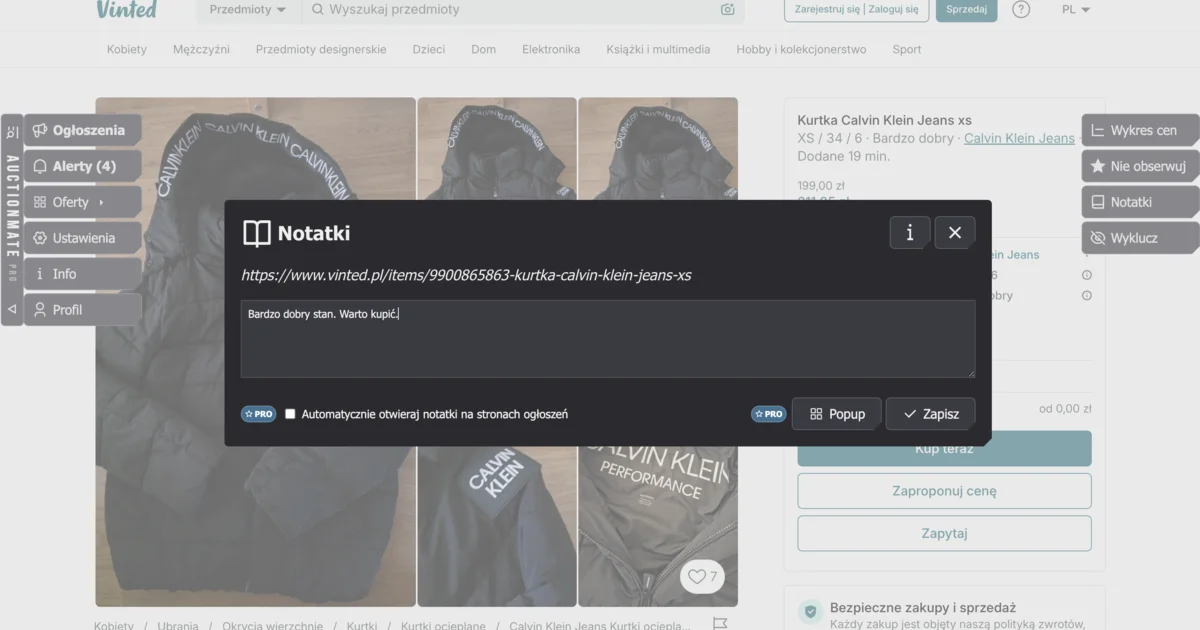Click Wyklucz to exclude this listing
This screenshot has width=1200, height=630.
pyautogui.click(x=1141, y=238)
